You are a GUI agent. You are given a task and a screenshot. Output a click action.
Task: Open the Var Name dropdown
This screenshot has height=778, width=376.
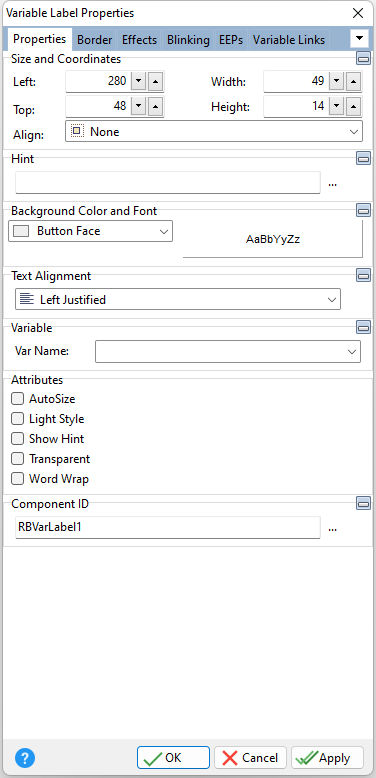pos(228,351)
